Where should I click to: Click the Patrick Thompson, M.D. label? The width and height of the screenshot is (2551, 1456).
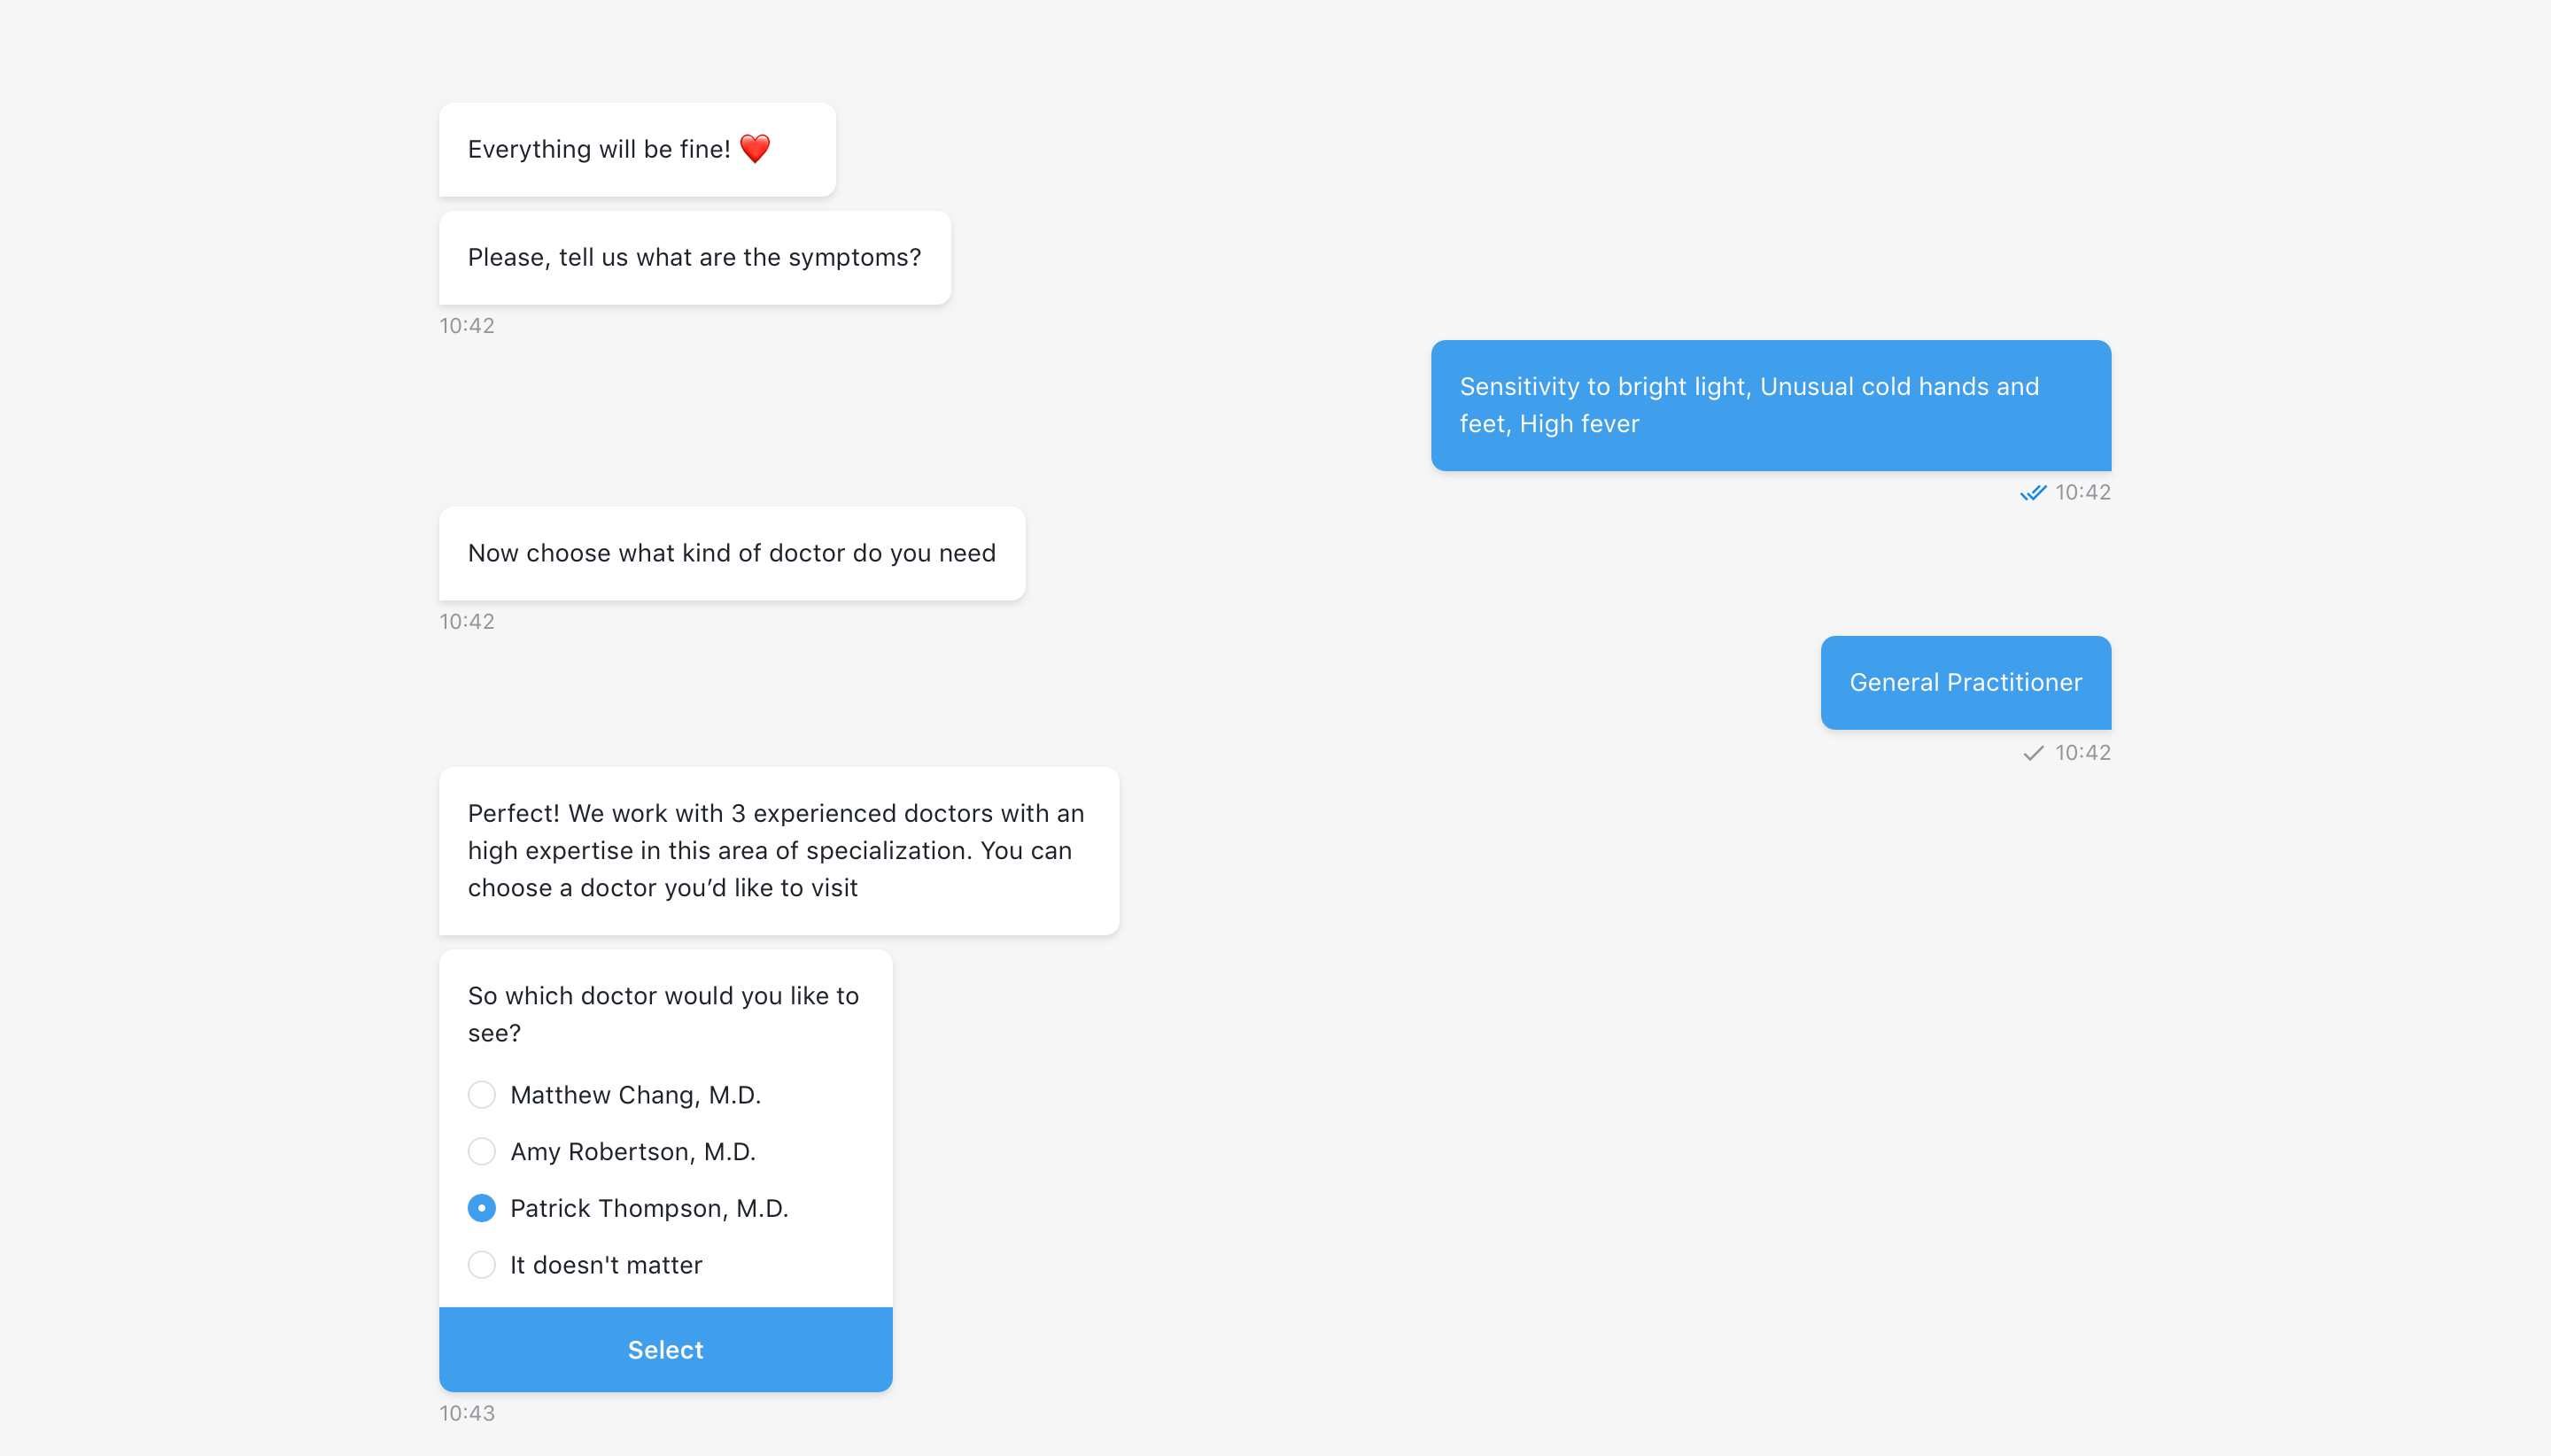point(649,1208)
